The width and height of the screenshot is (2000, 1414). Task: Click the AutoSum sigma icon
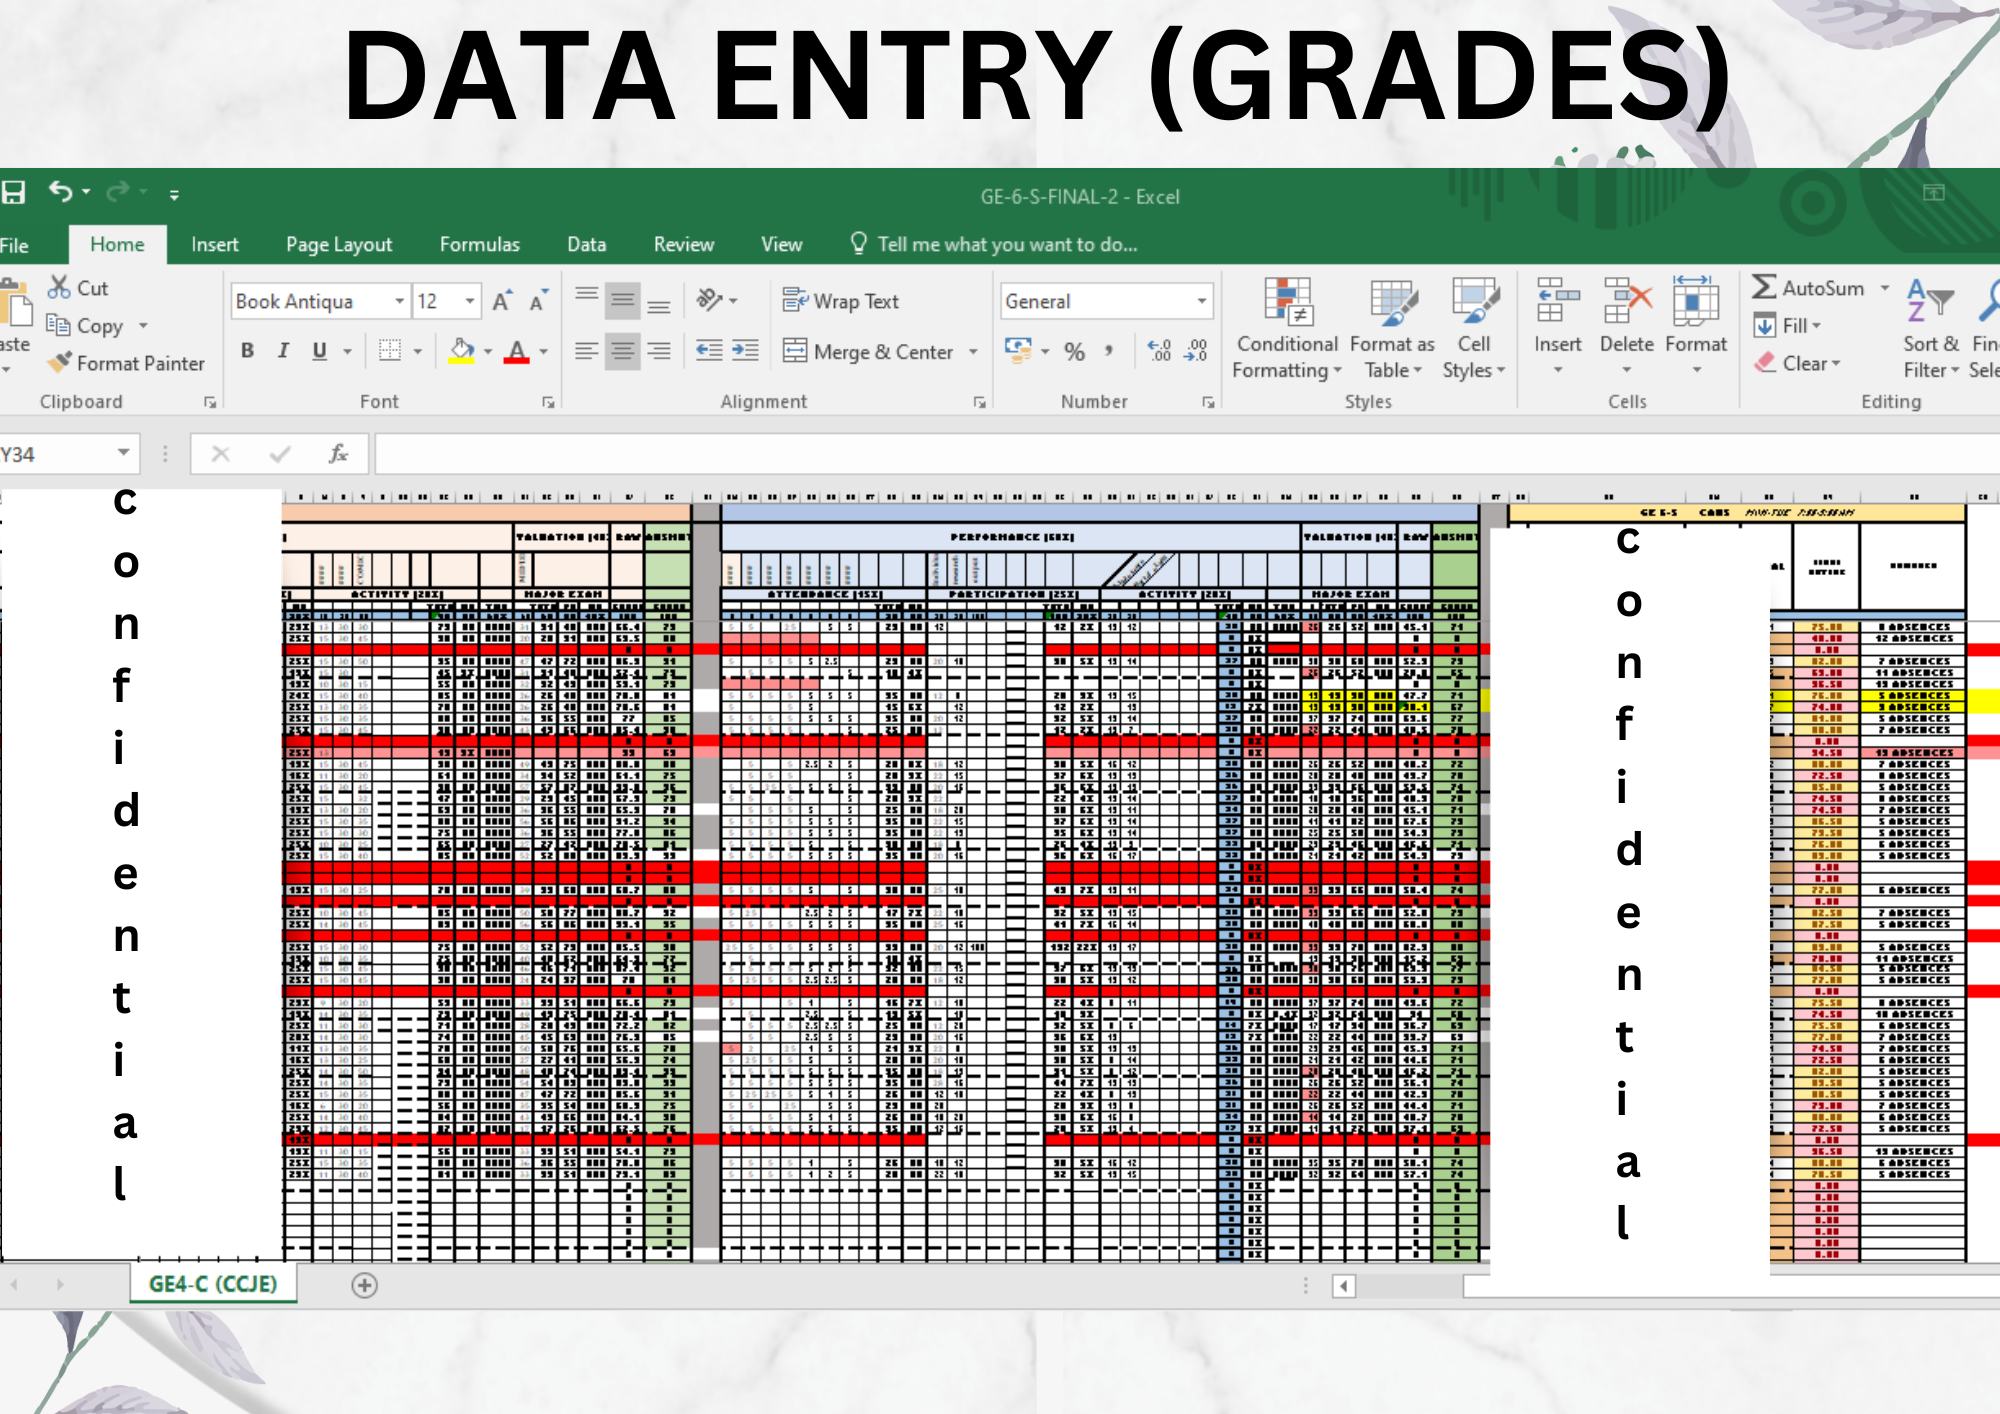coord(1764,287)
